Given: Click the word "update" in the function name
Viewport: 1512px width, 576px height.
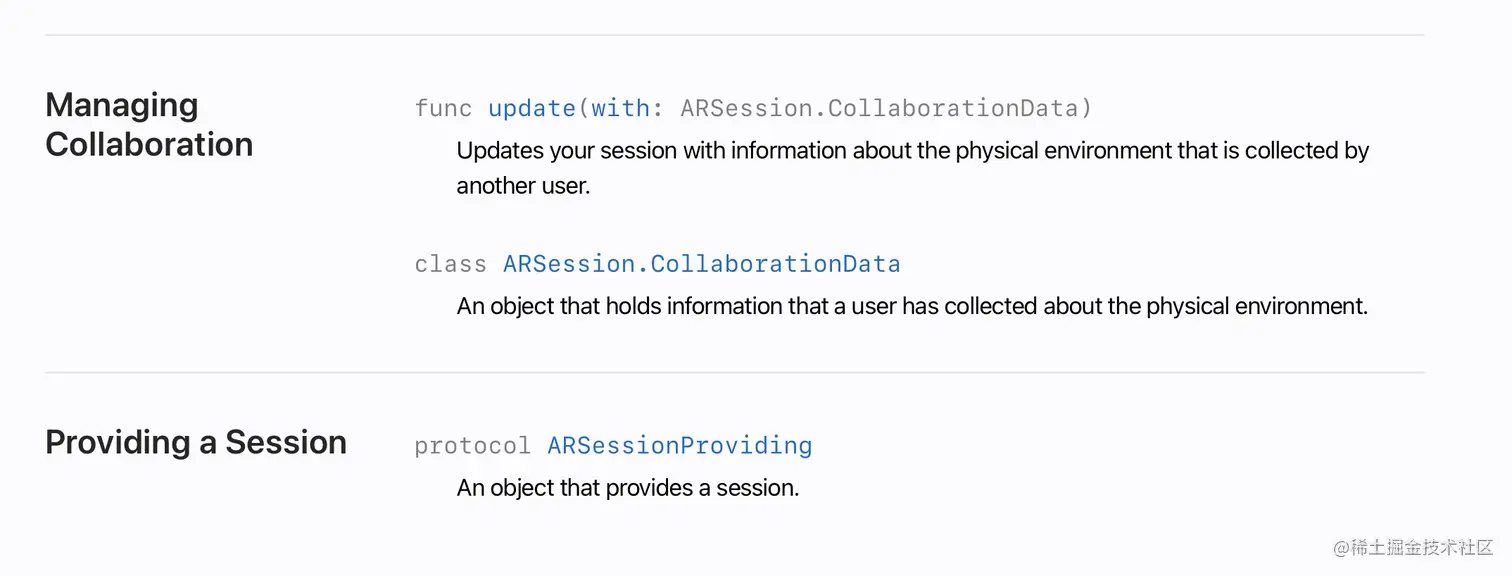Looking at the screenshot, I should tap(531, 108).
